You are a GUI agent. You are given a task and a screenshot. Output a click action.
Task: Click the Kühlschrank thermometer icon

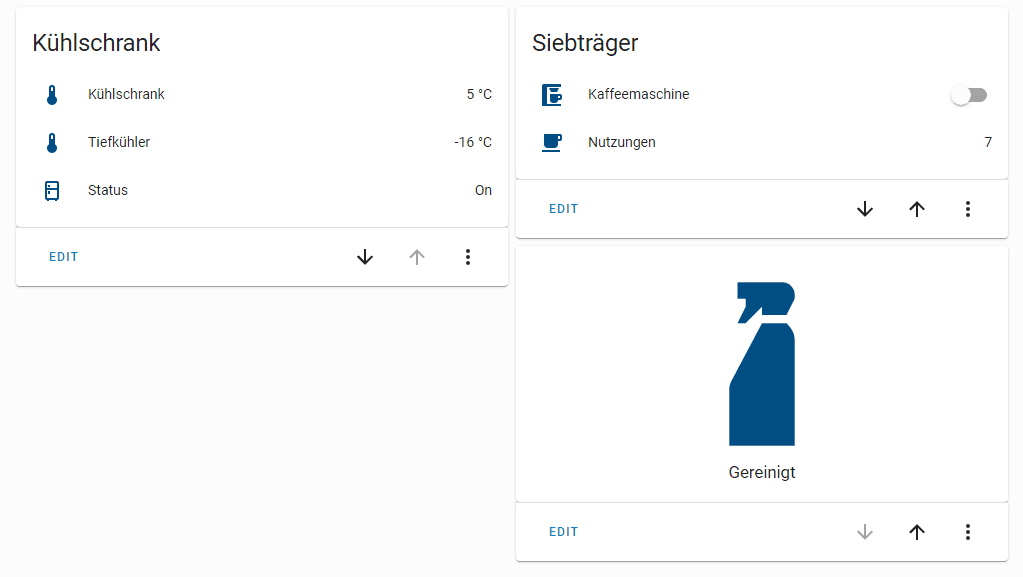[x=52, y=95]
